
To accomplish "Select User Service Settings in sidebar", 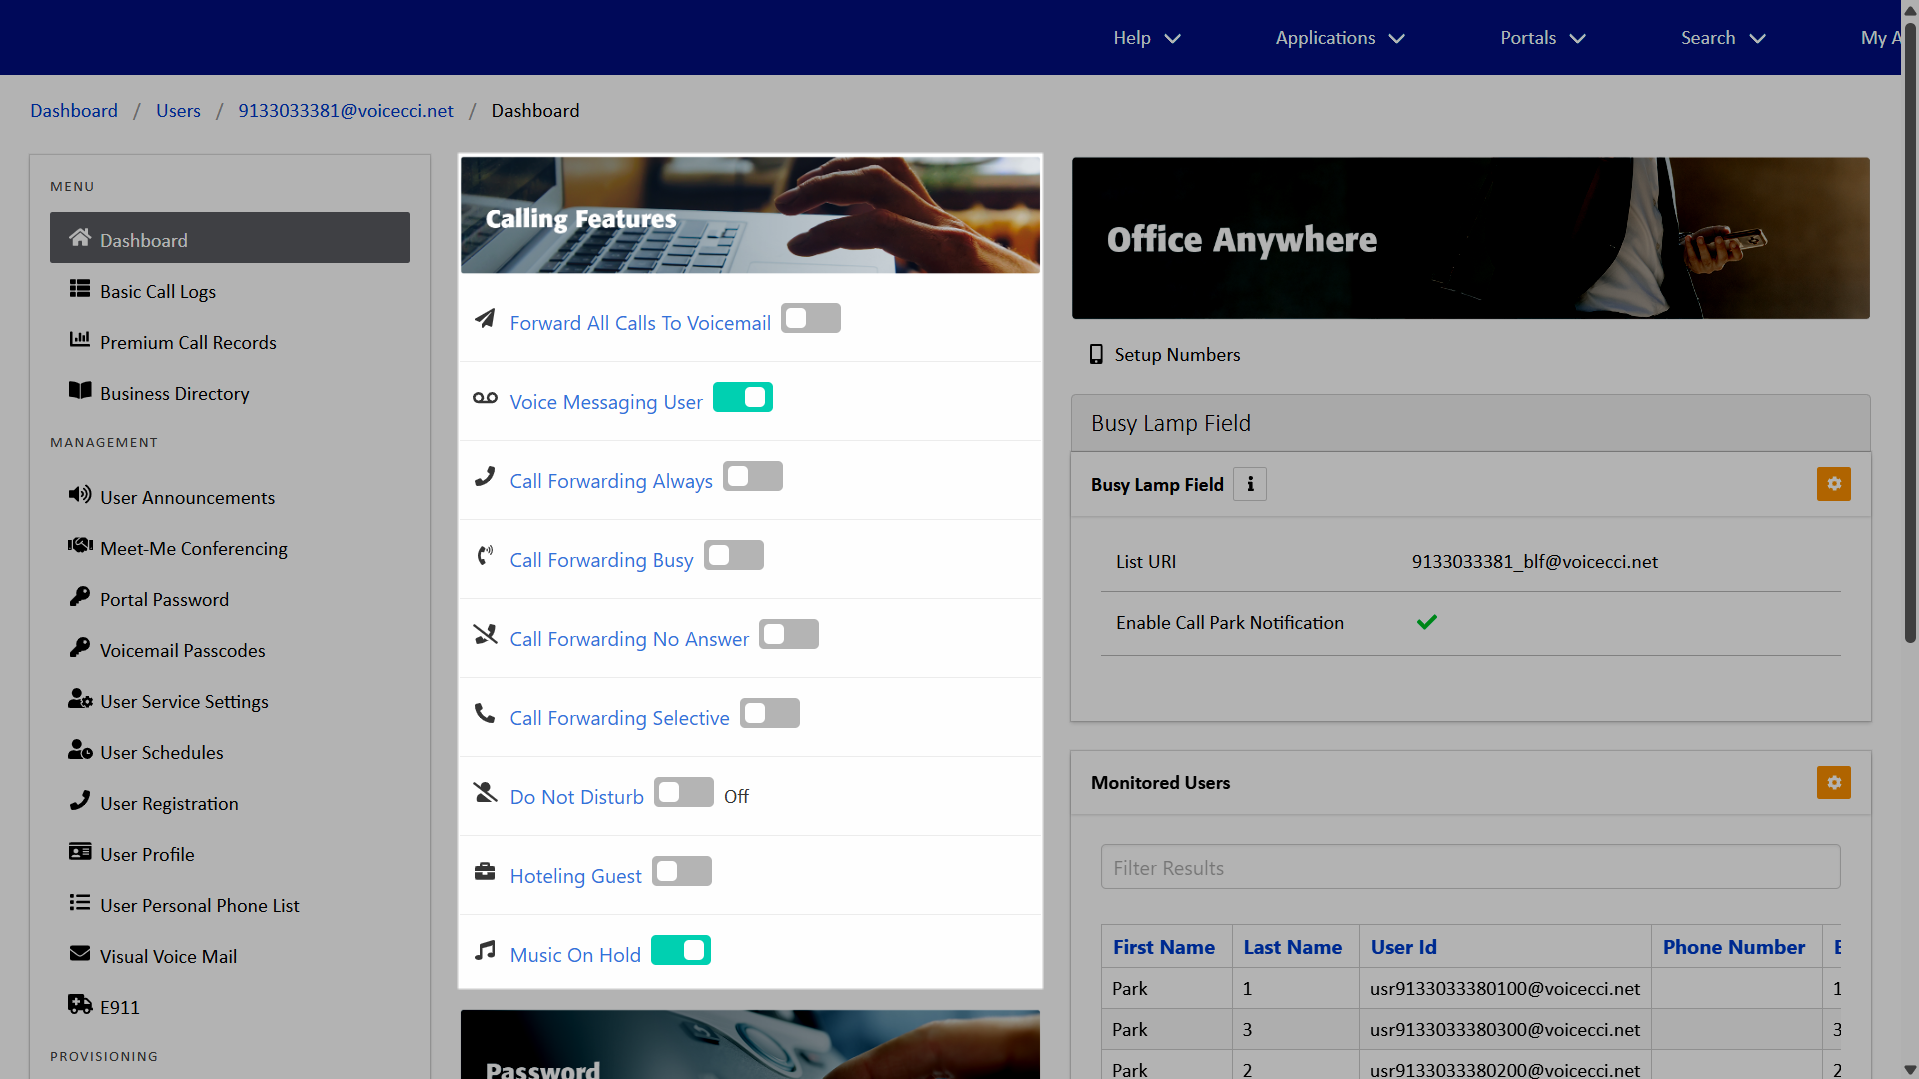I will coord(184,702).
